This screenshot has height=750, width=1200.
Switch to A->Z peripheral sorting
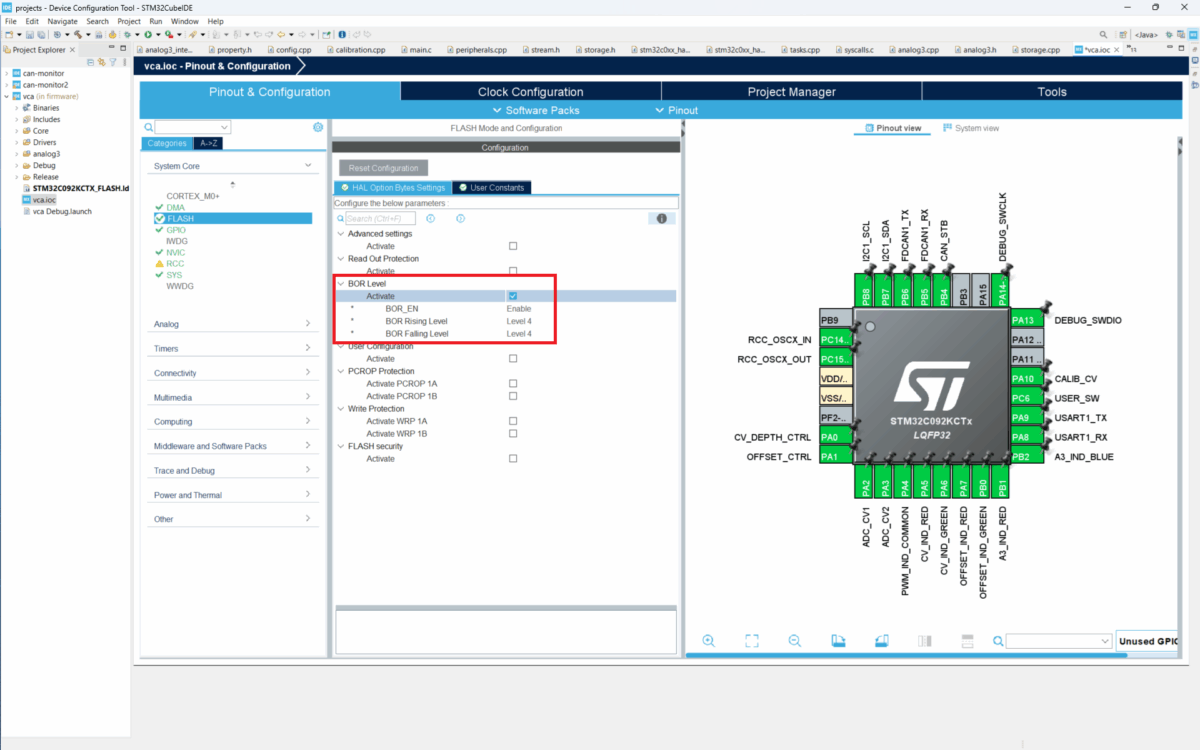pos(210,143)
